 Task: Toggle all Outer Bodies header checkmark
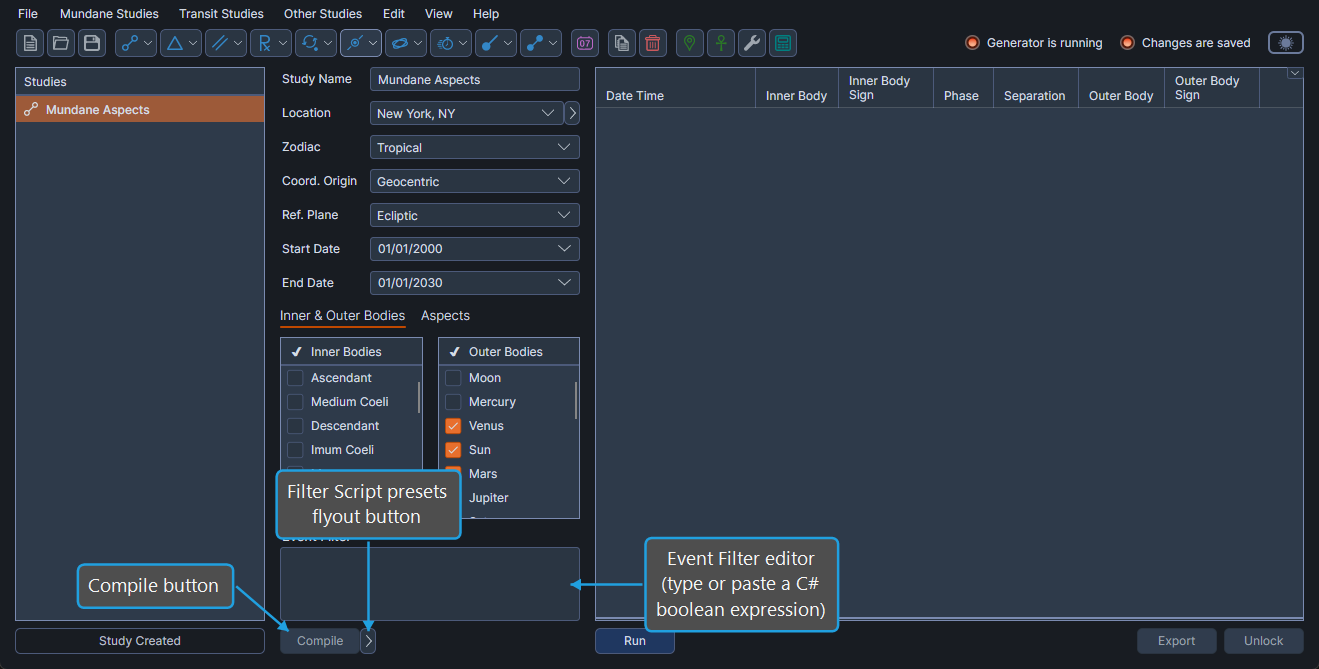(x=455, y=352)
